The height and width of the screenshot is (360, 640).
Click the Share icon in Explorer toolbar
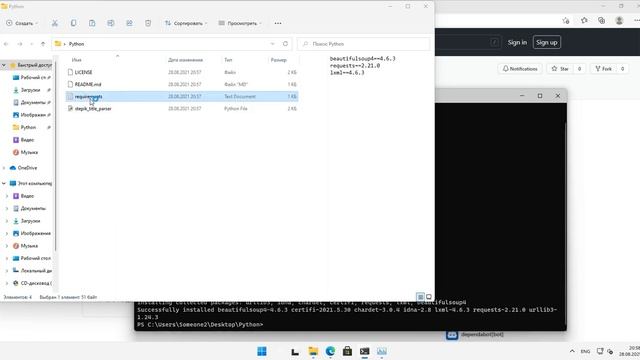click(x=129, y=23)
